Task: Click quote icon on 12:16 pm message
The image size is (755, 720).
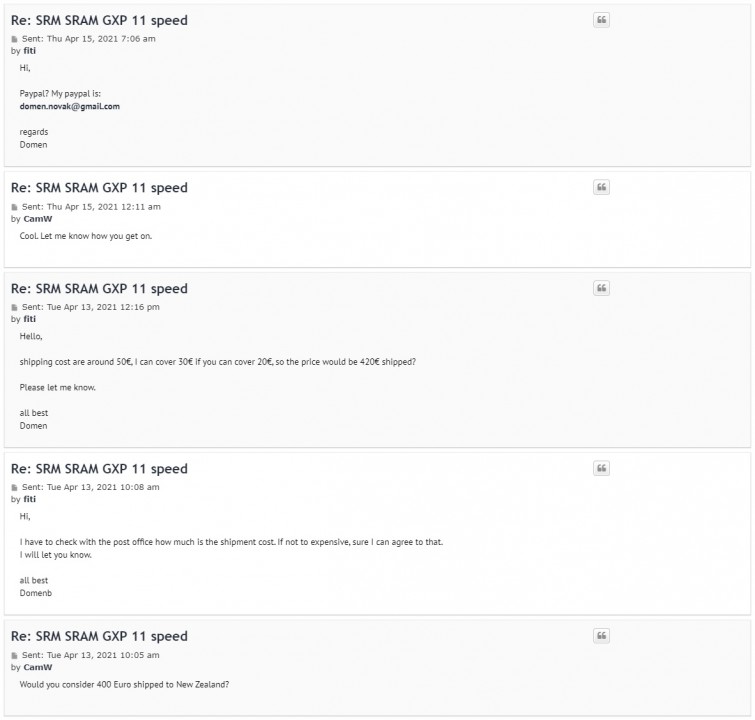Action: pos(601,288)
